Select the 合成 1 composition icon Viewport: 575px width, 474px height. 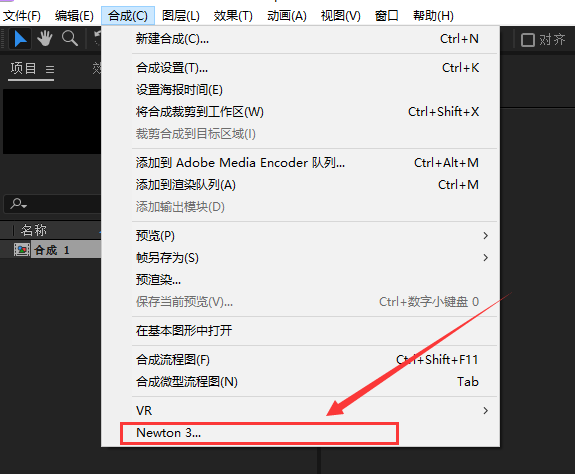pos(22,250)
